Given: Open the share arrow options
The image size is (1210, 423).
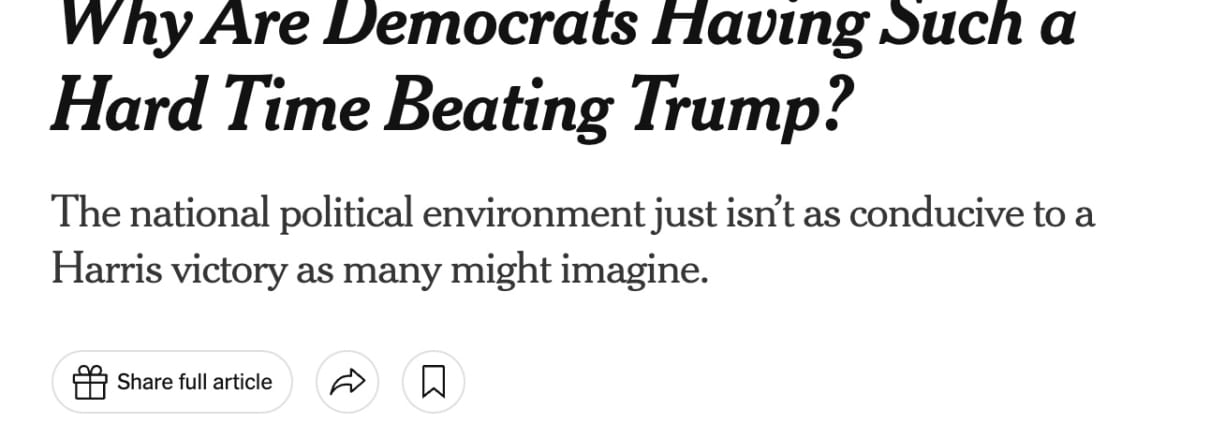Looking at the screenshot, I should 347,382.
